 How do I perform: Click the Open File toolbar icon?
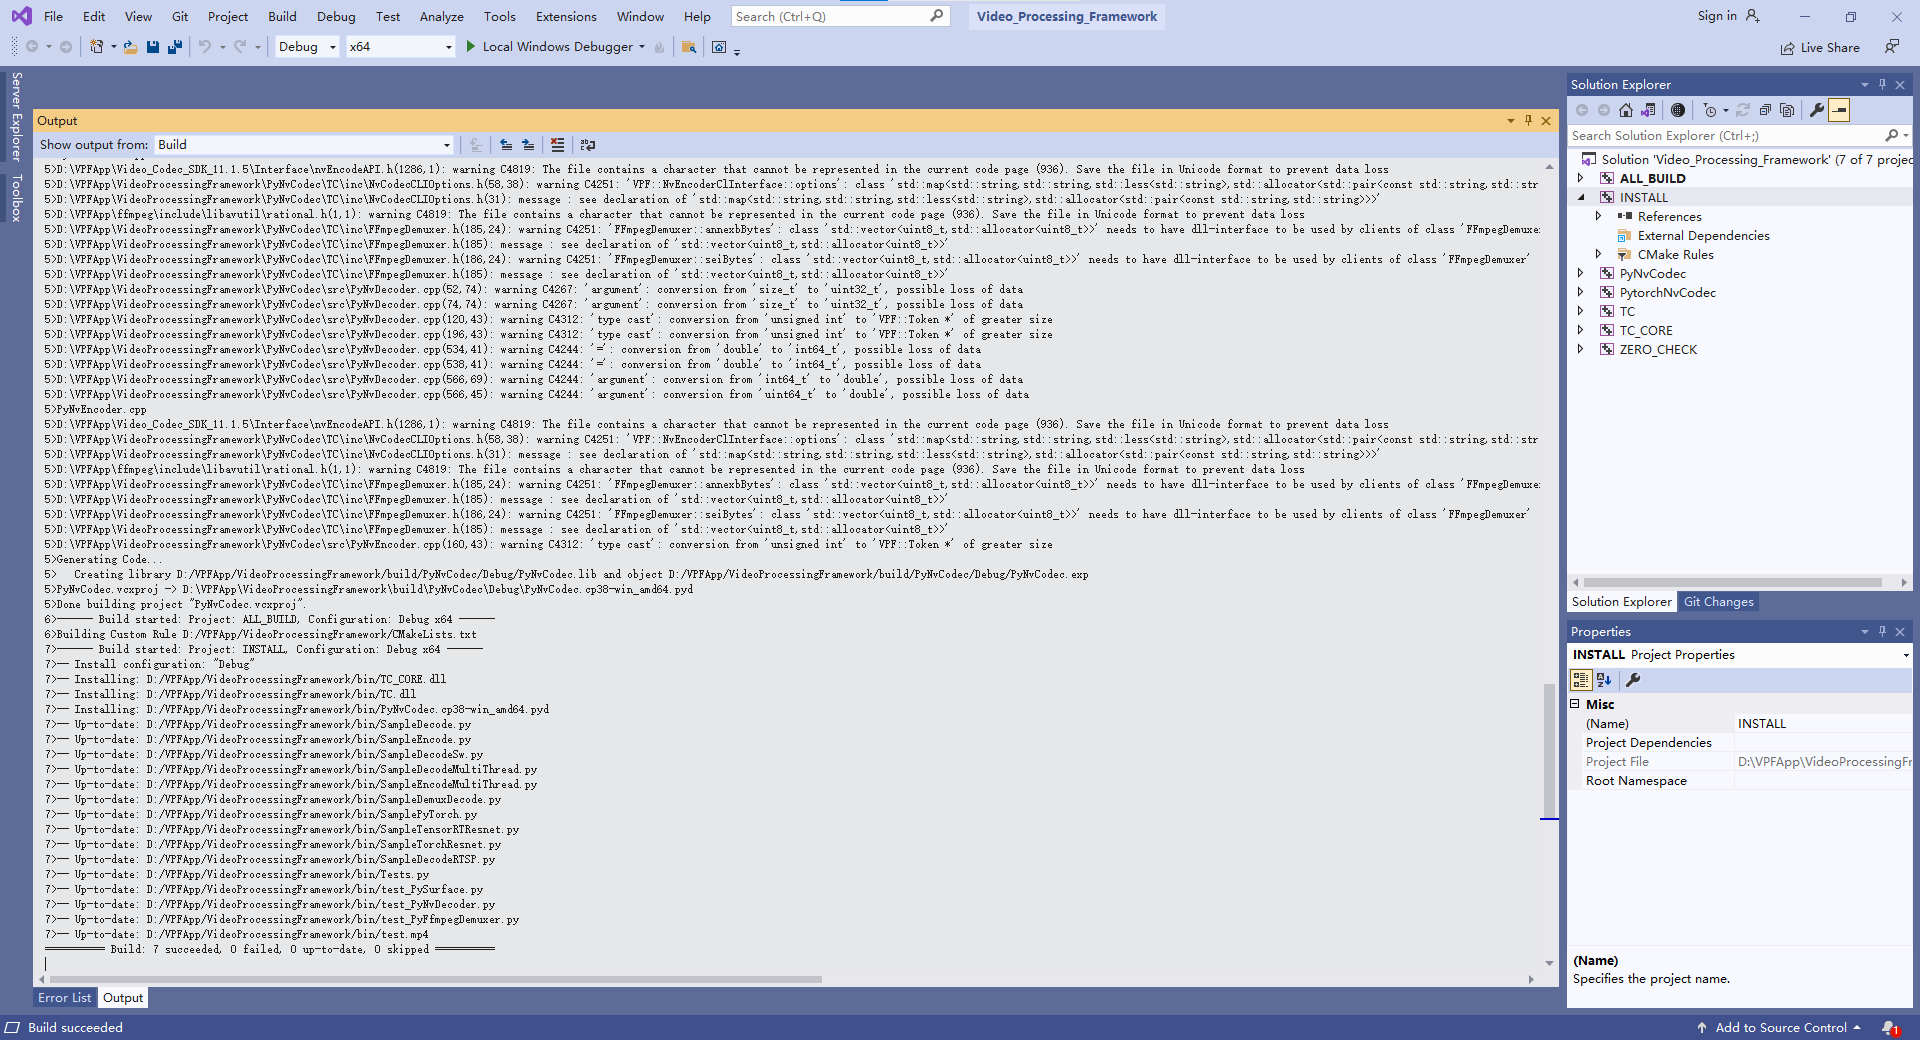point(130,47)
